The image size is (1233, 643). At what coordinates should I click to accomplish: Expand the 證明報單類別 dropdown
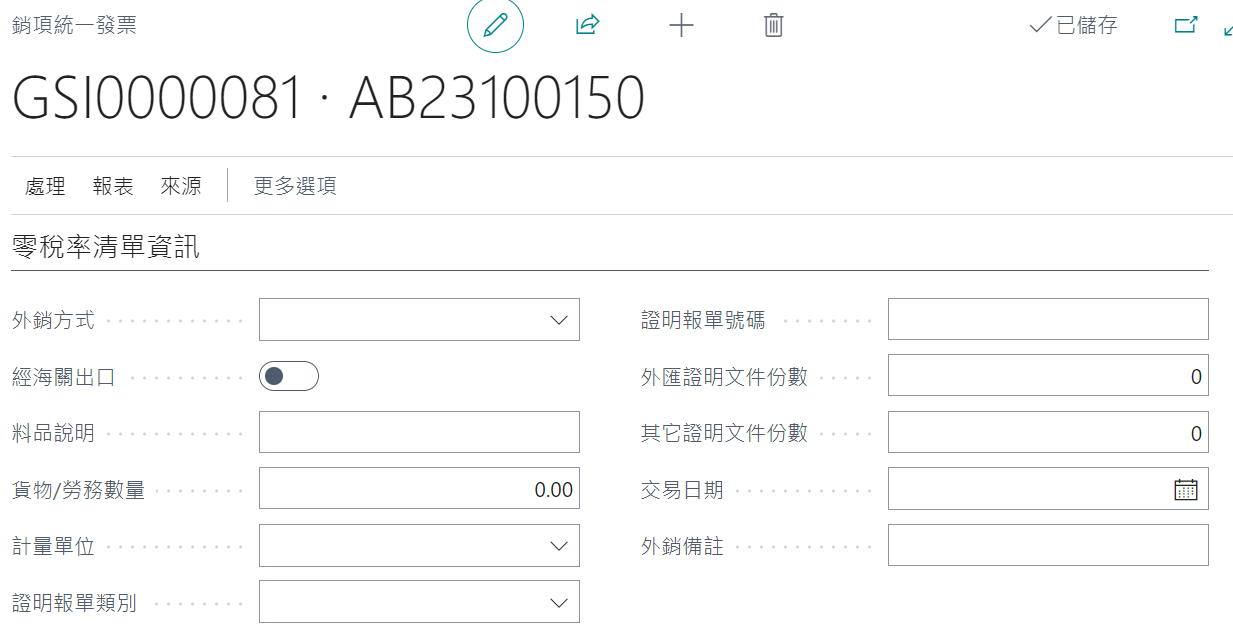pyautogui.click(x=558, y=602)
